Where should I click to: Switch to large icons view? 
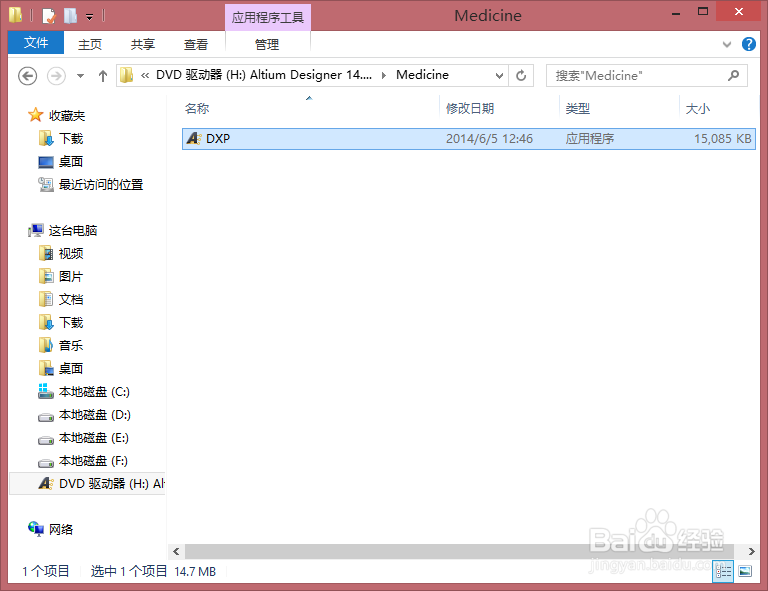click(x=745, y=571)
